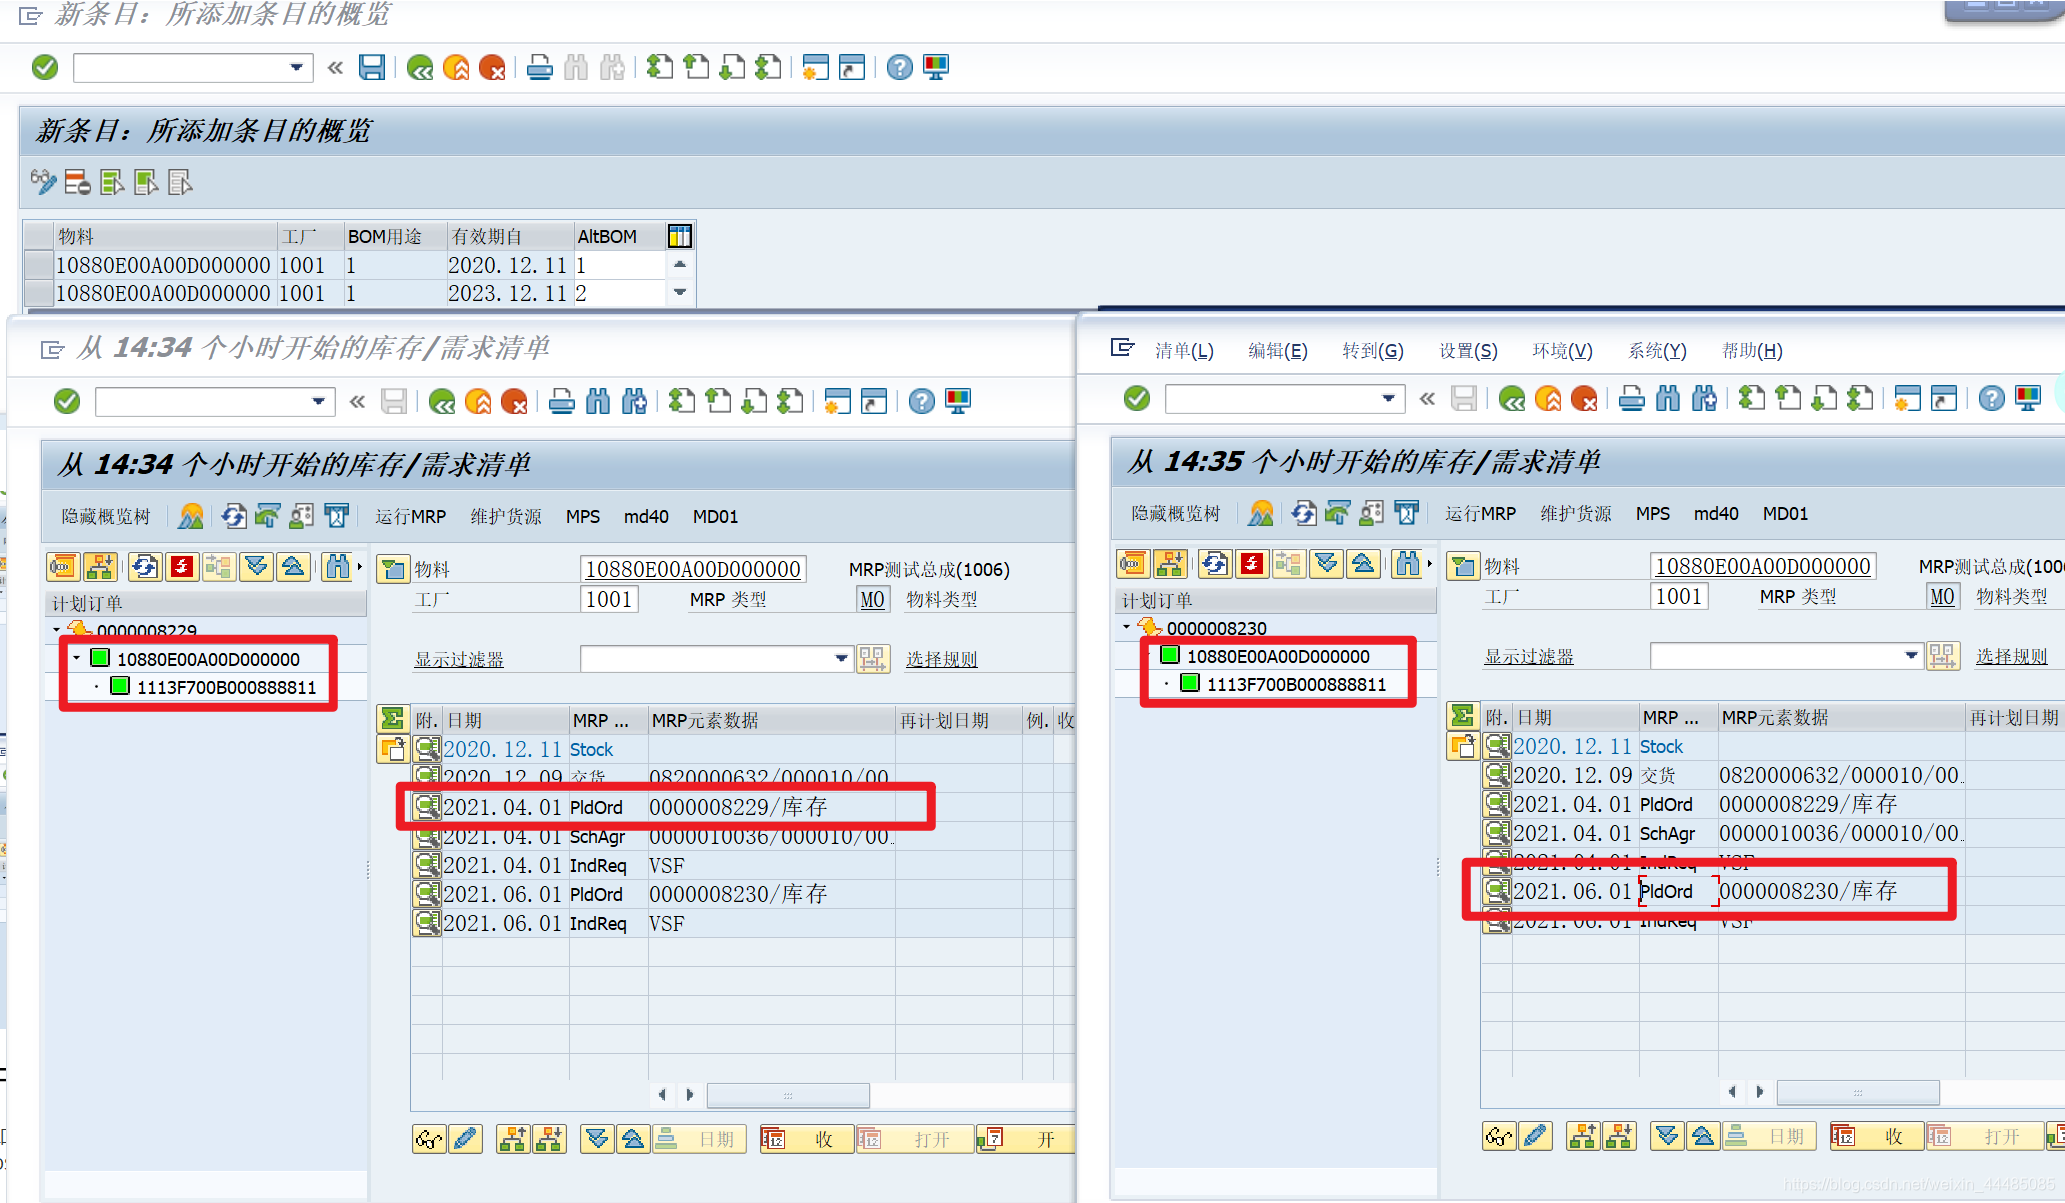Open the command field dropdown at top
Screen dimensions: 2065x1203
(x=296, y=67)
